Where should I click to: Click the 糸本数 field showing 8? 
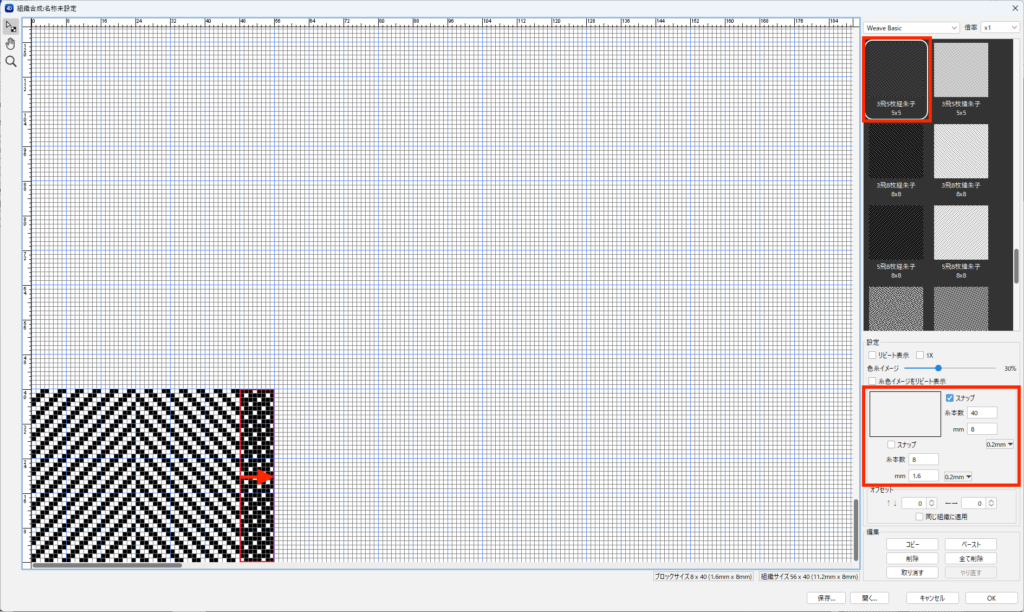923,460
